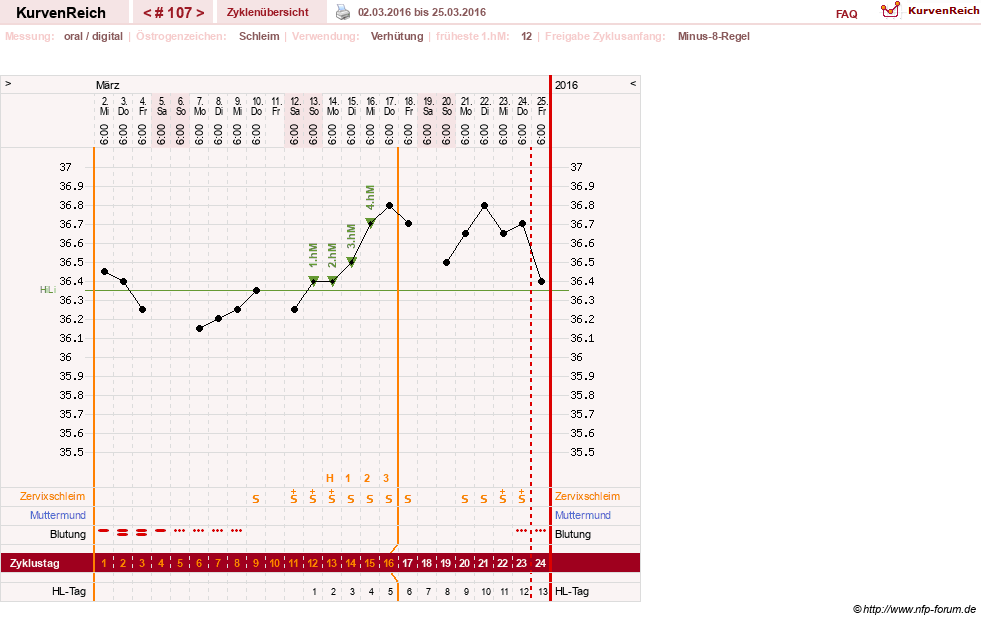981x621 pixels.
Task: Click the März month label
Action: point(108,85)
